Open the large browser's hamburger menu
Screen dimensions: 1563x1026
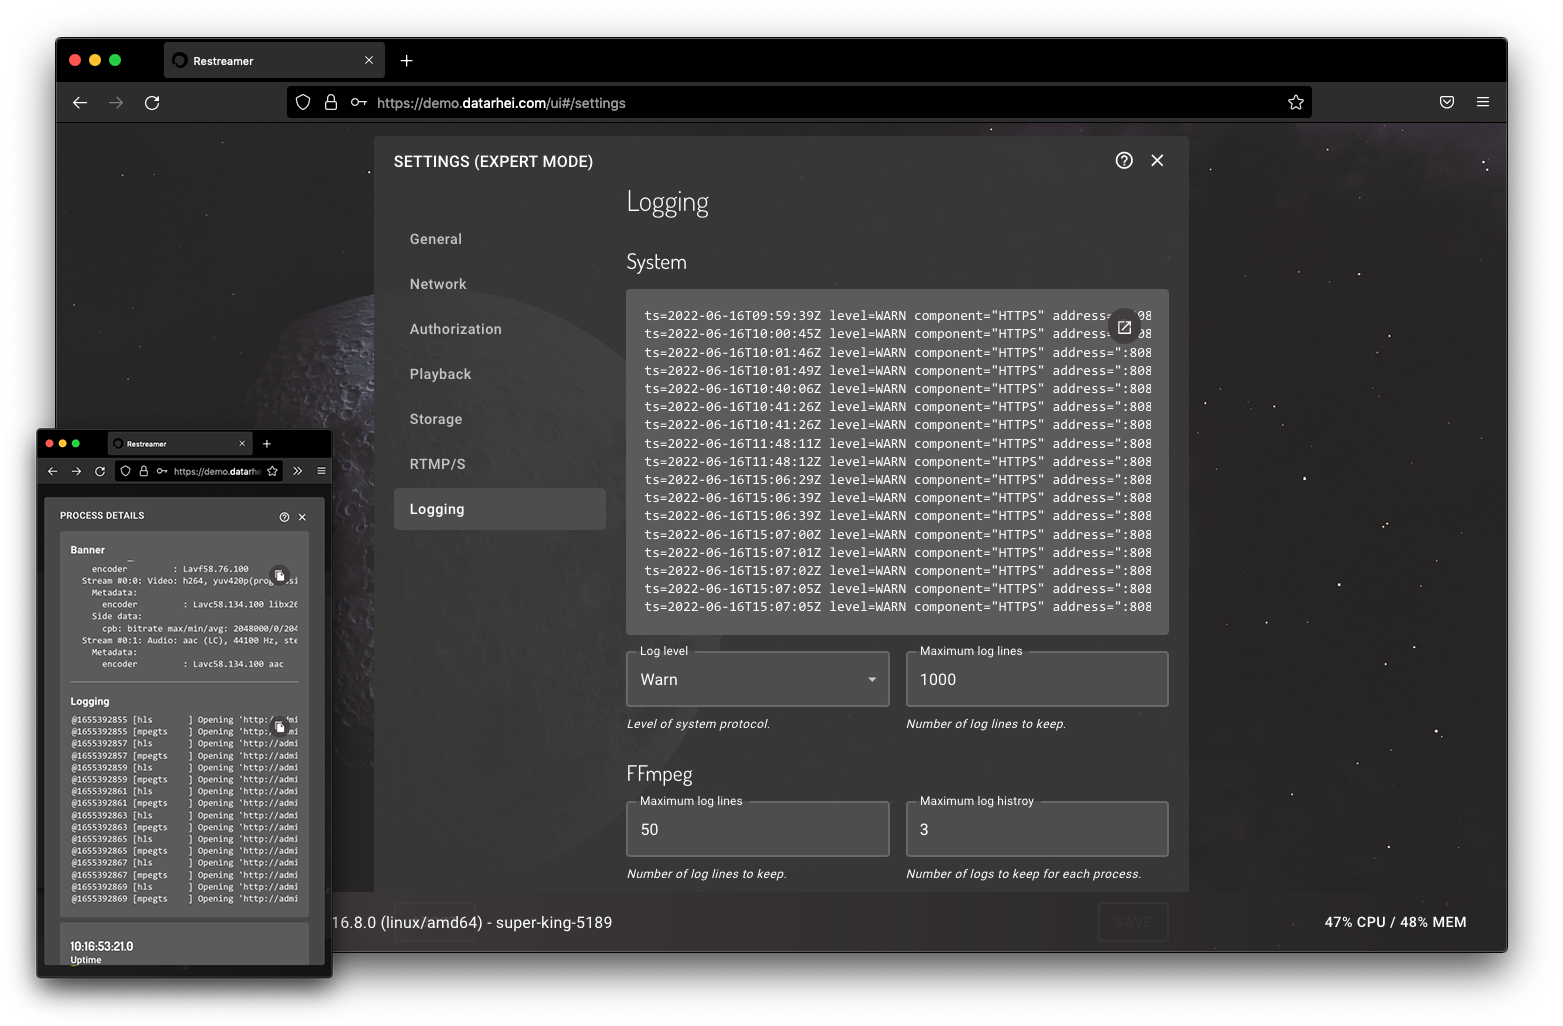(x=1482, y=102)
